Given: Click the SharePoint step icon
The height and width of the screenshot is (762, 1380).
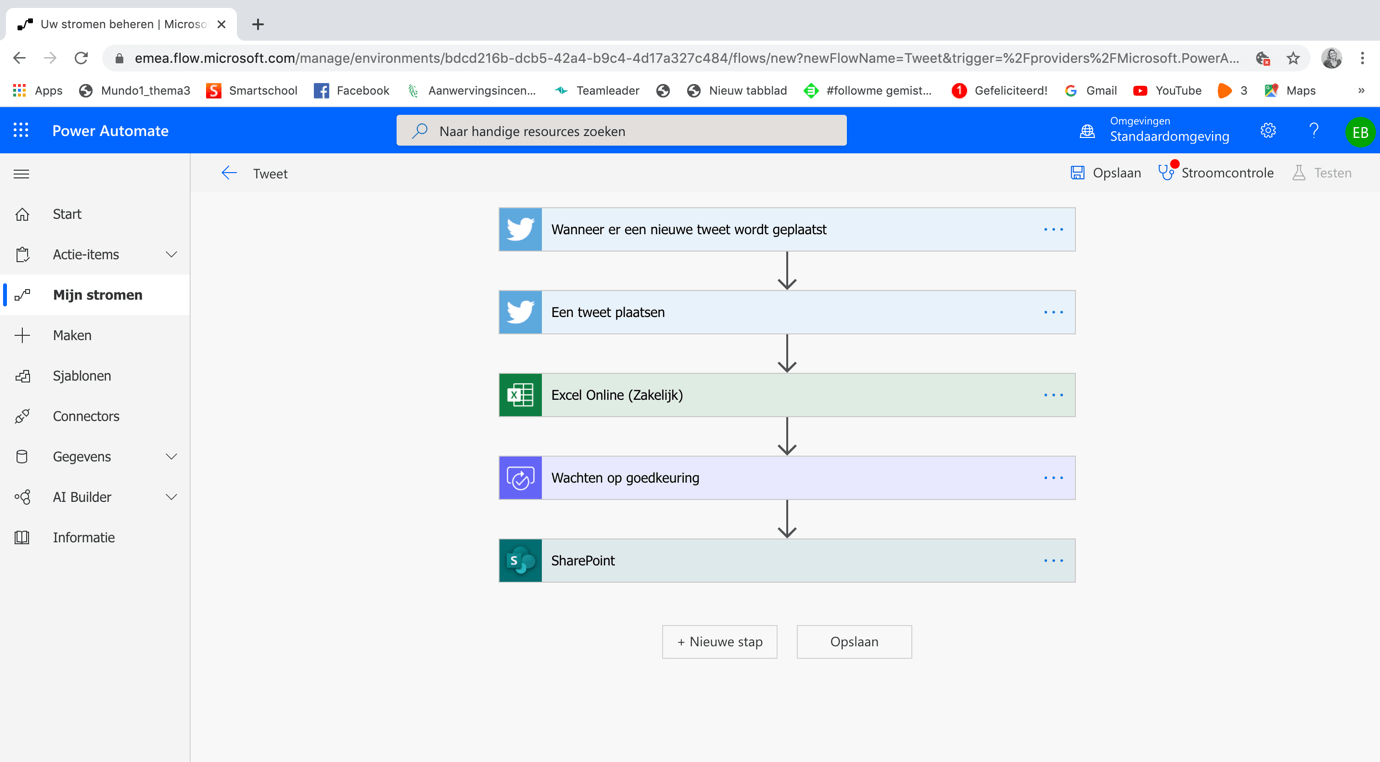Looking at the screenshot, I should tap(520, 561).
